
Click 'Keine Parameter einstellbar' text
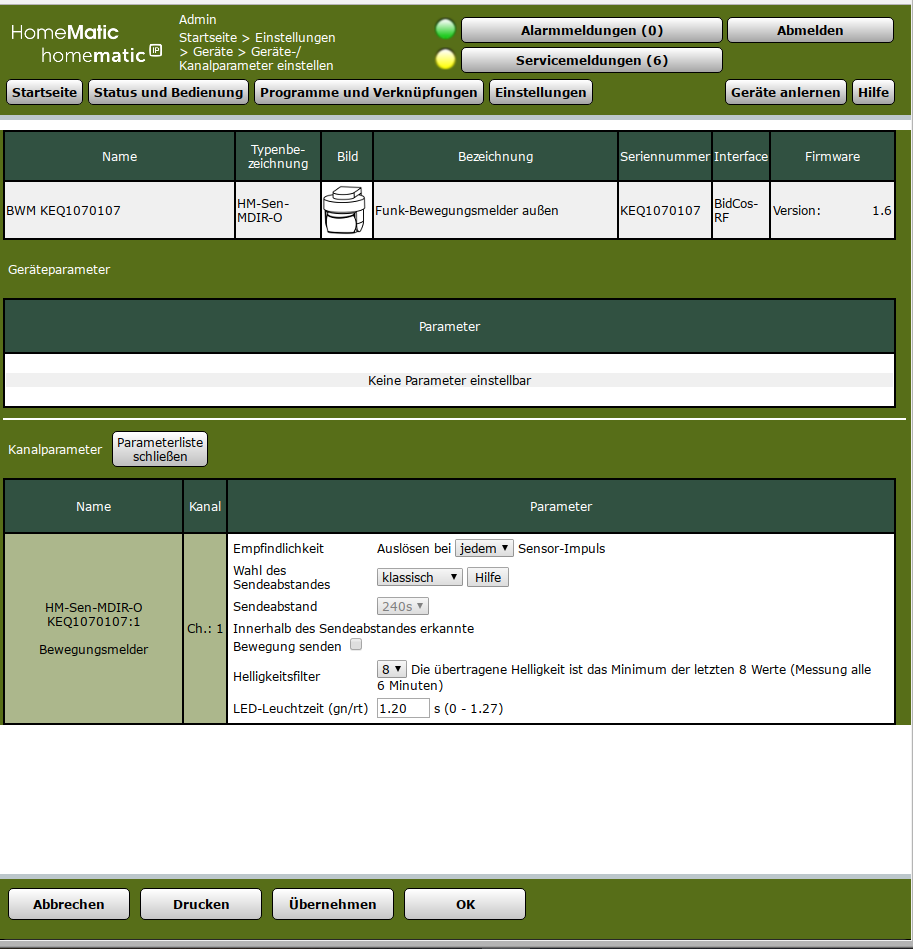(x=450, y=381)
